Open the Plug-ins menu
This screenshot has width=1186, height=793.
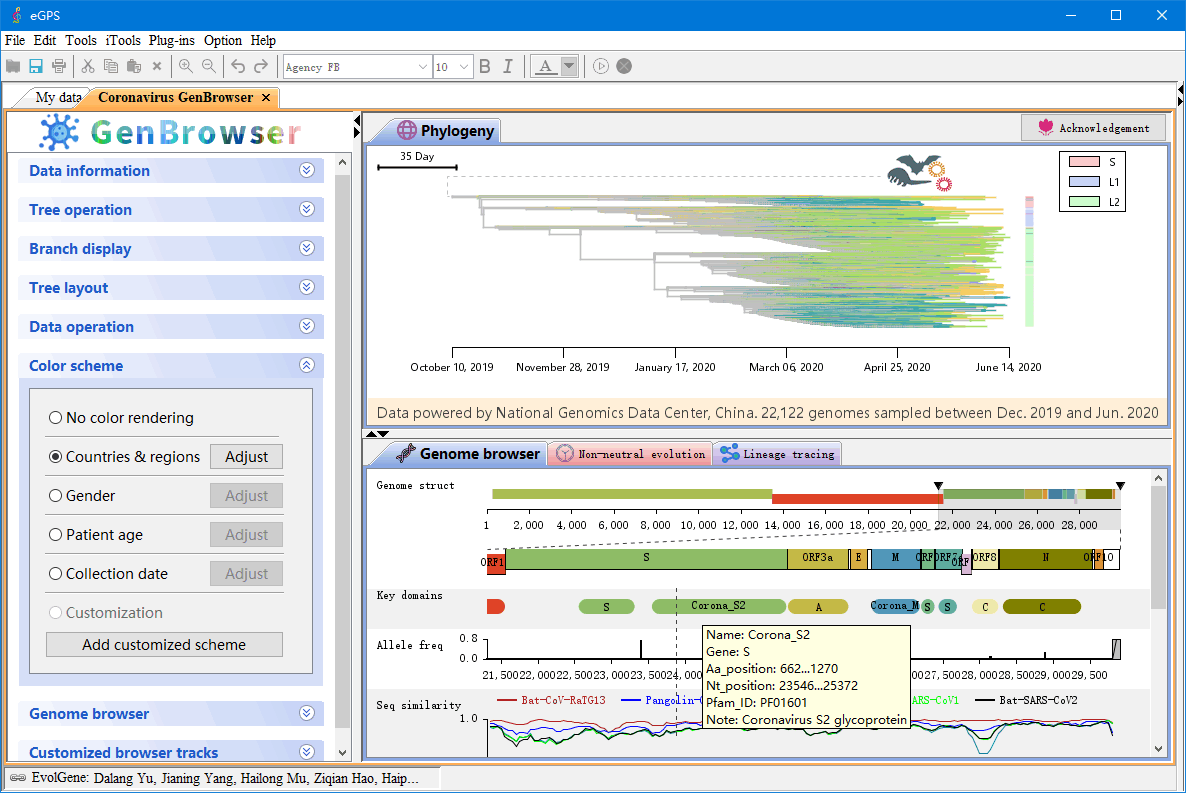point(171,40)
